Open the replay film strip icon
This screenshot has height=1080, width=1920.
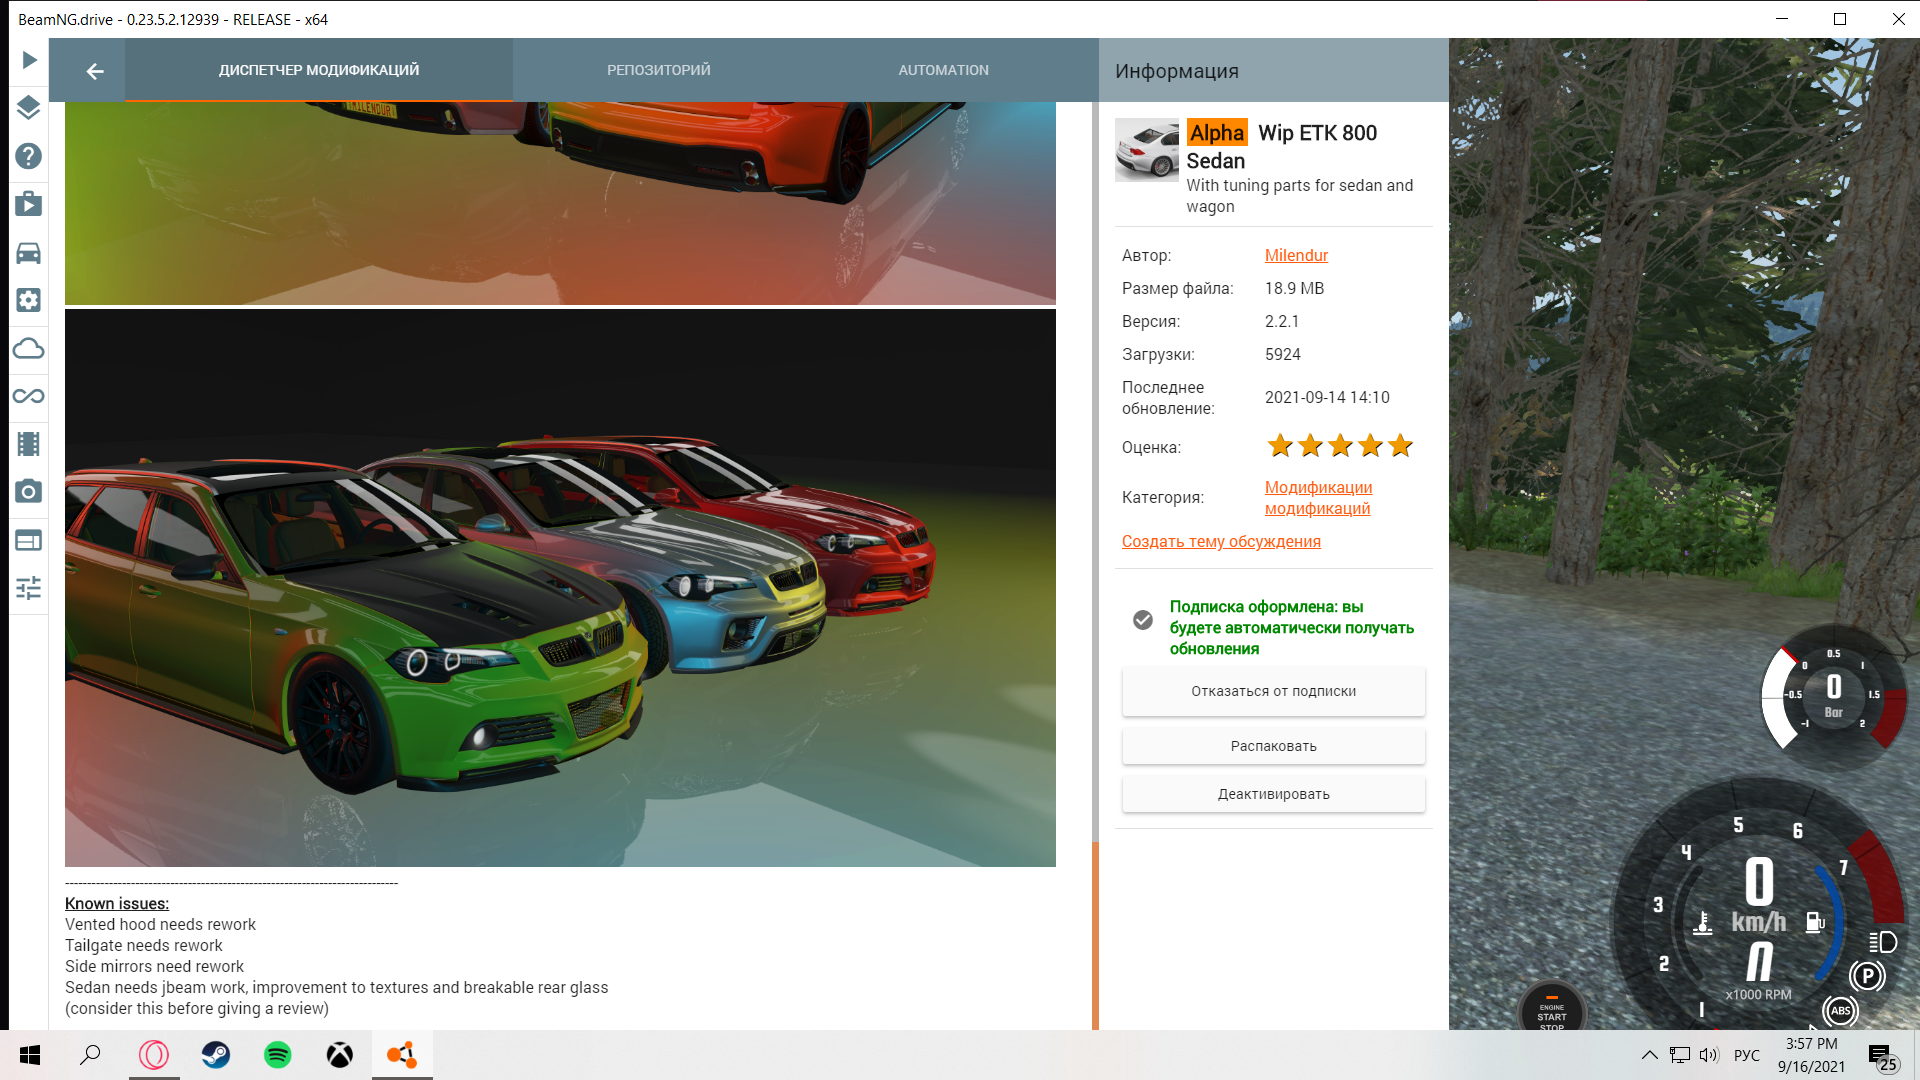coord(29,444)
